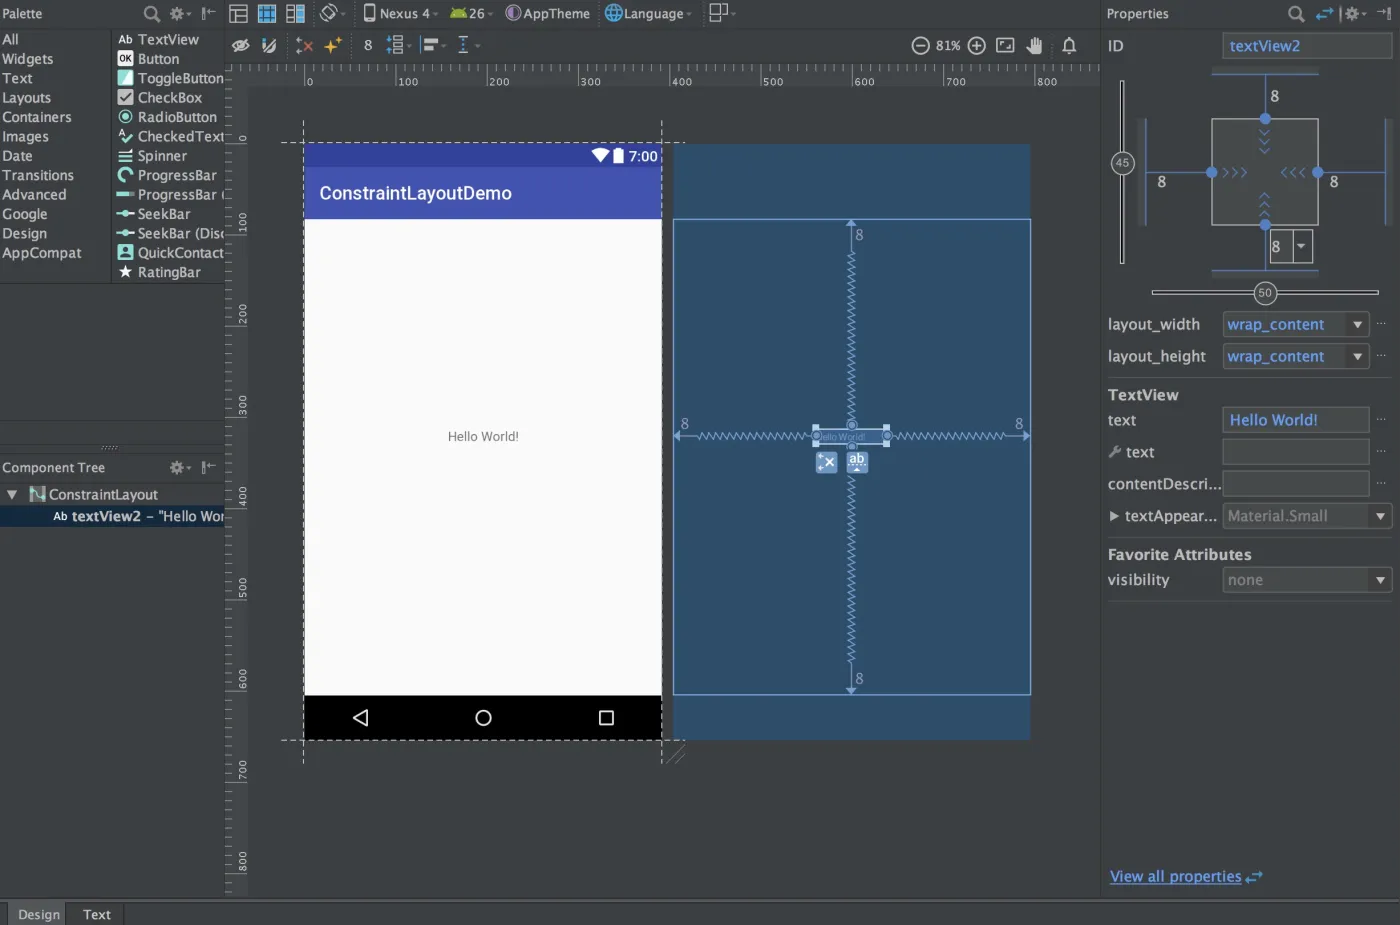
Task: Click the zoom in plus icon
Action: coord(977,45)
